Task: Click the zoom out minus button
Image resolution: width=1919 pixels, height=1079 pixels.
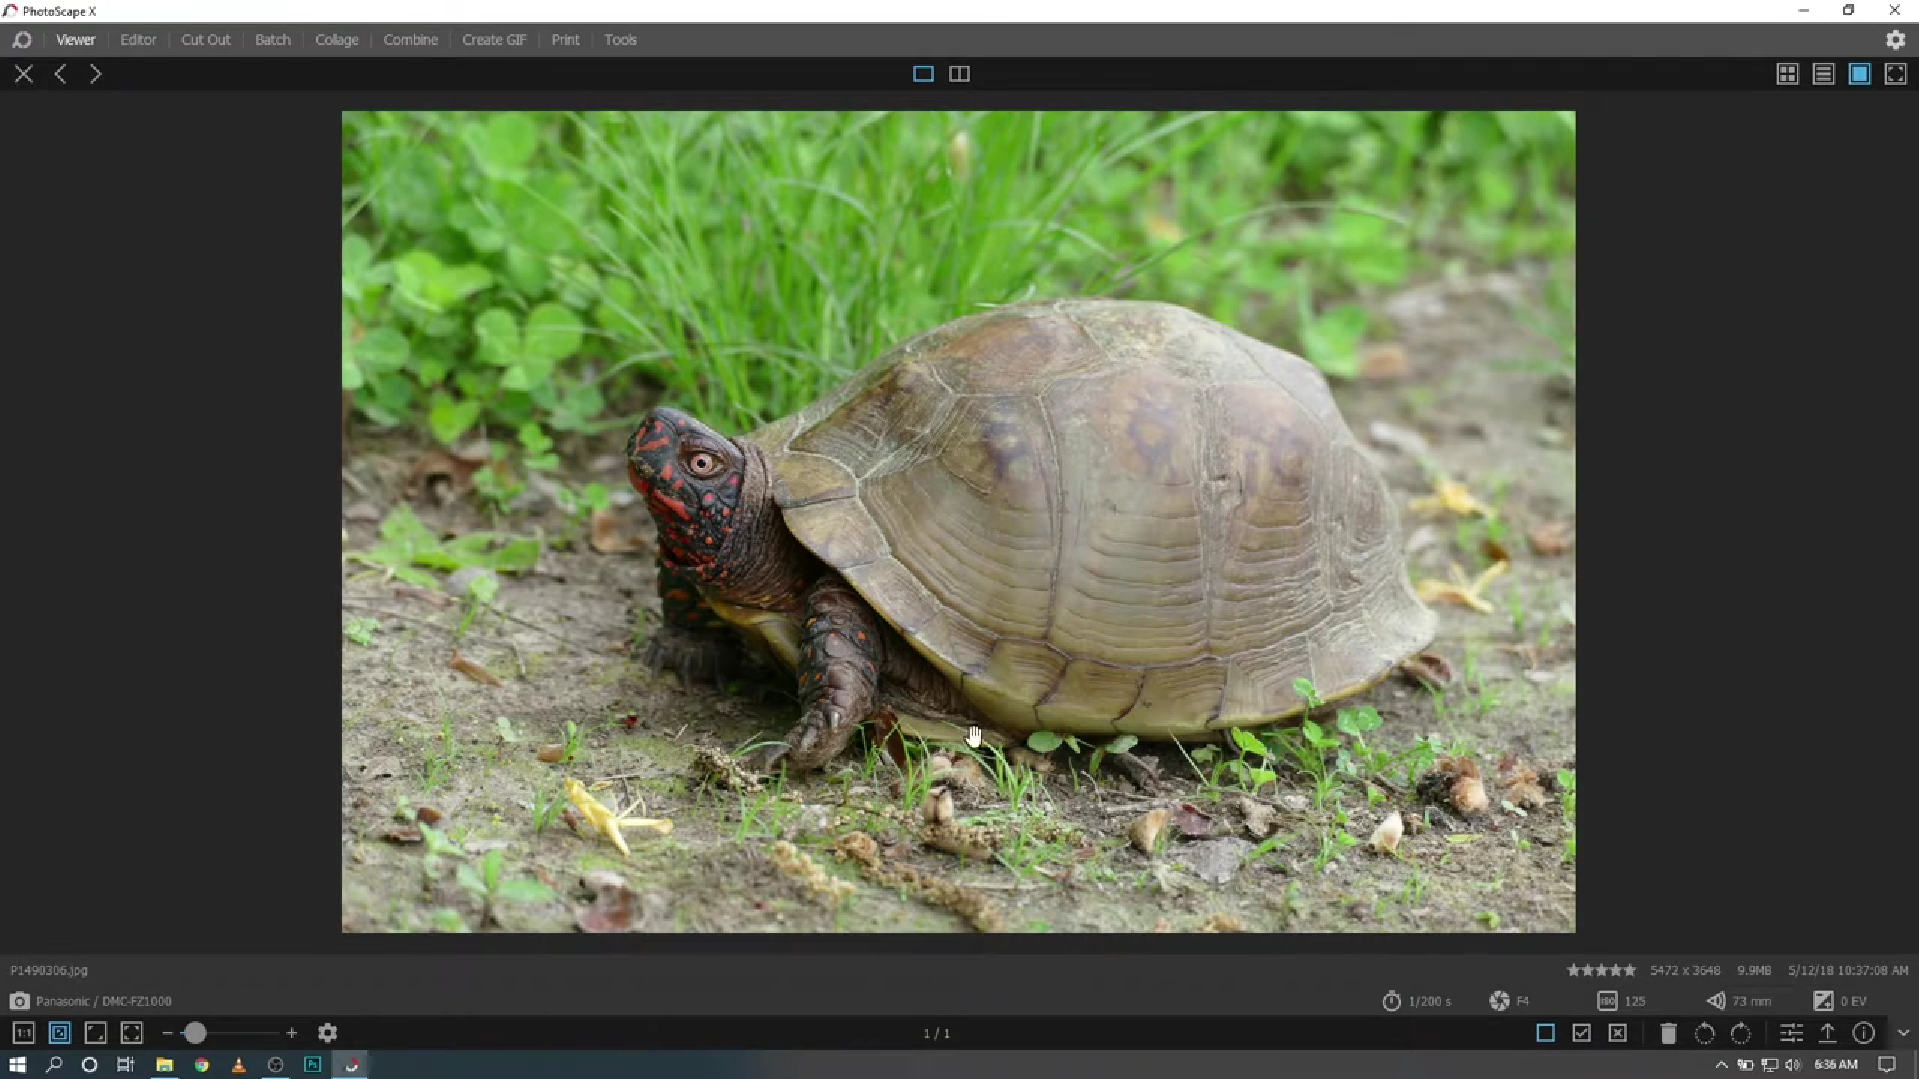Action: click(167, 1033)
